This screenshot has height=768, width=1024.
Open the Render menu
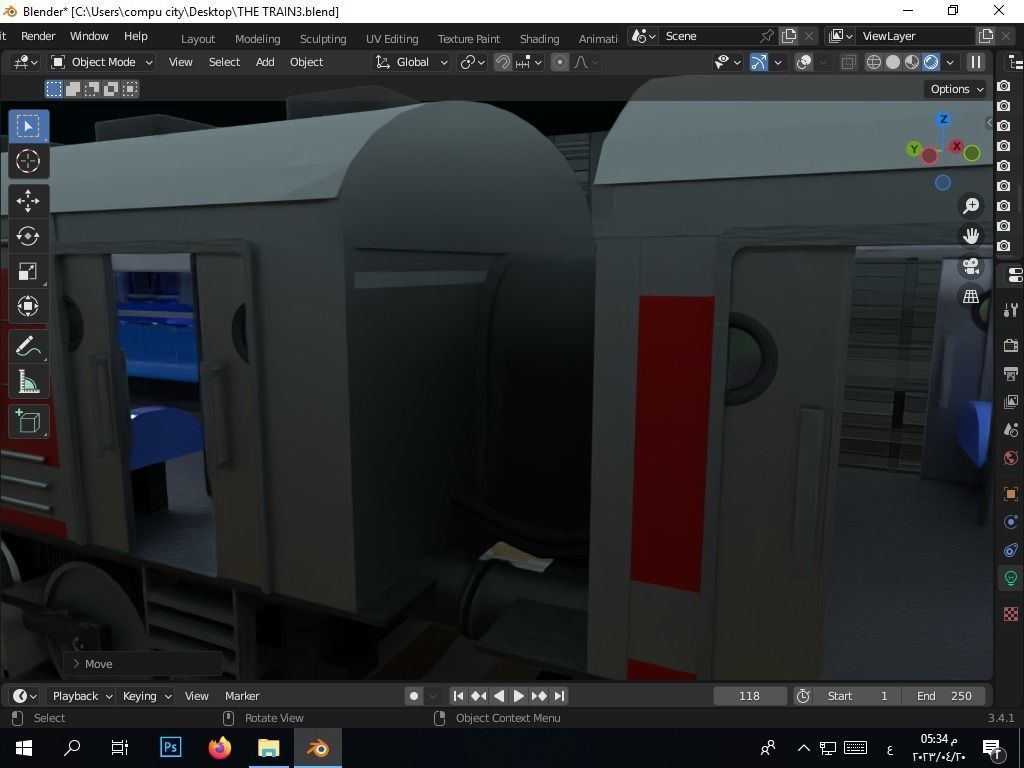(x=38, y=36)
